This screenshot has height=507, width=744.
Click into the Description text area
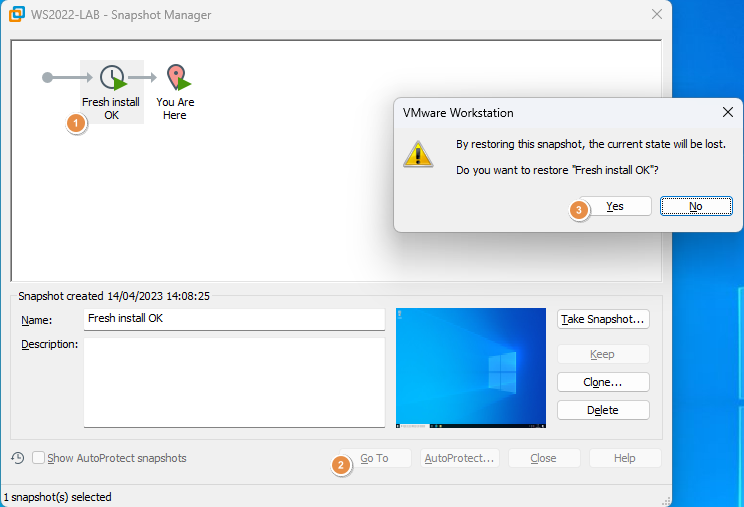(234, 382)
